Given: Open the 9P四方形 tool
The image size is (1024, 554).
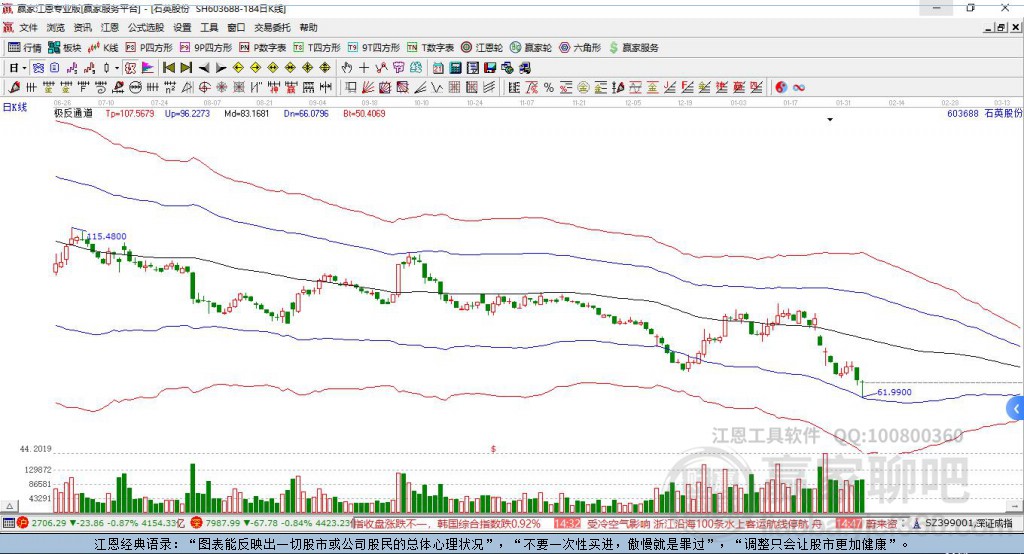Looking at the screenshot, I should coord(206,48).
